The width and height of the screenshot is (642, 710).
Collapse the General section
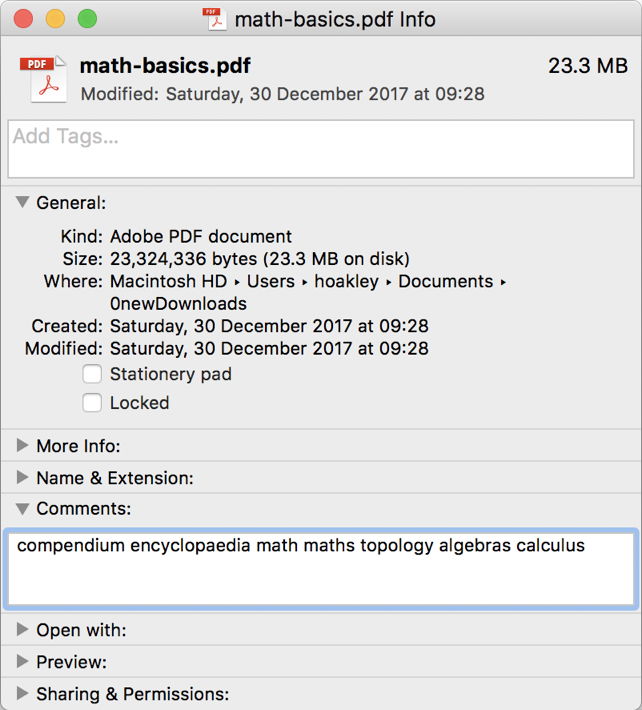click(22, 202)
